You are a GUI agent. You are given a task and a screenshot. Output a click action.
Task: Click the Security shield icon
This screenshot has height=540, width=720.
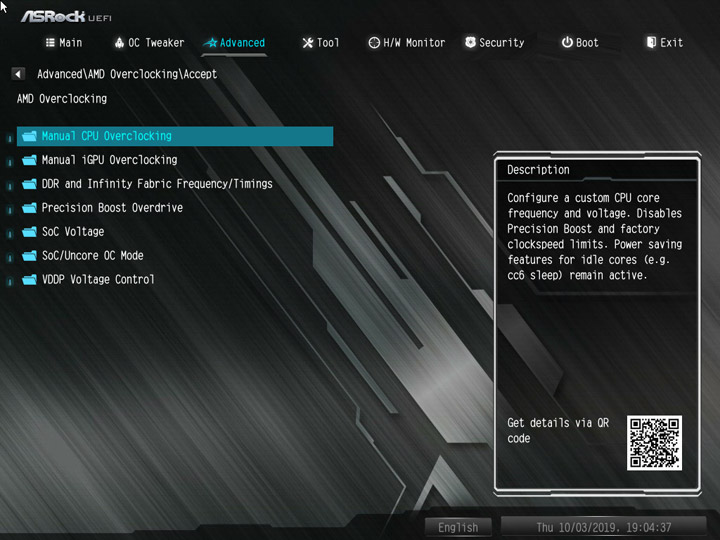[x=470, y=42]
